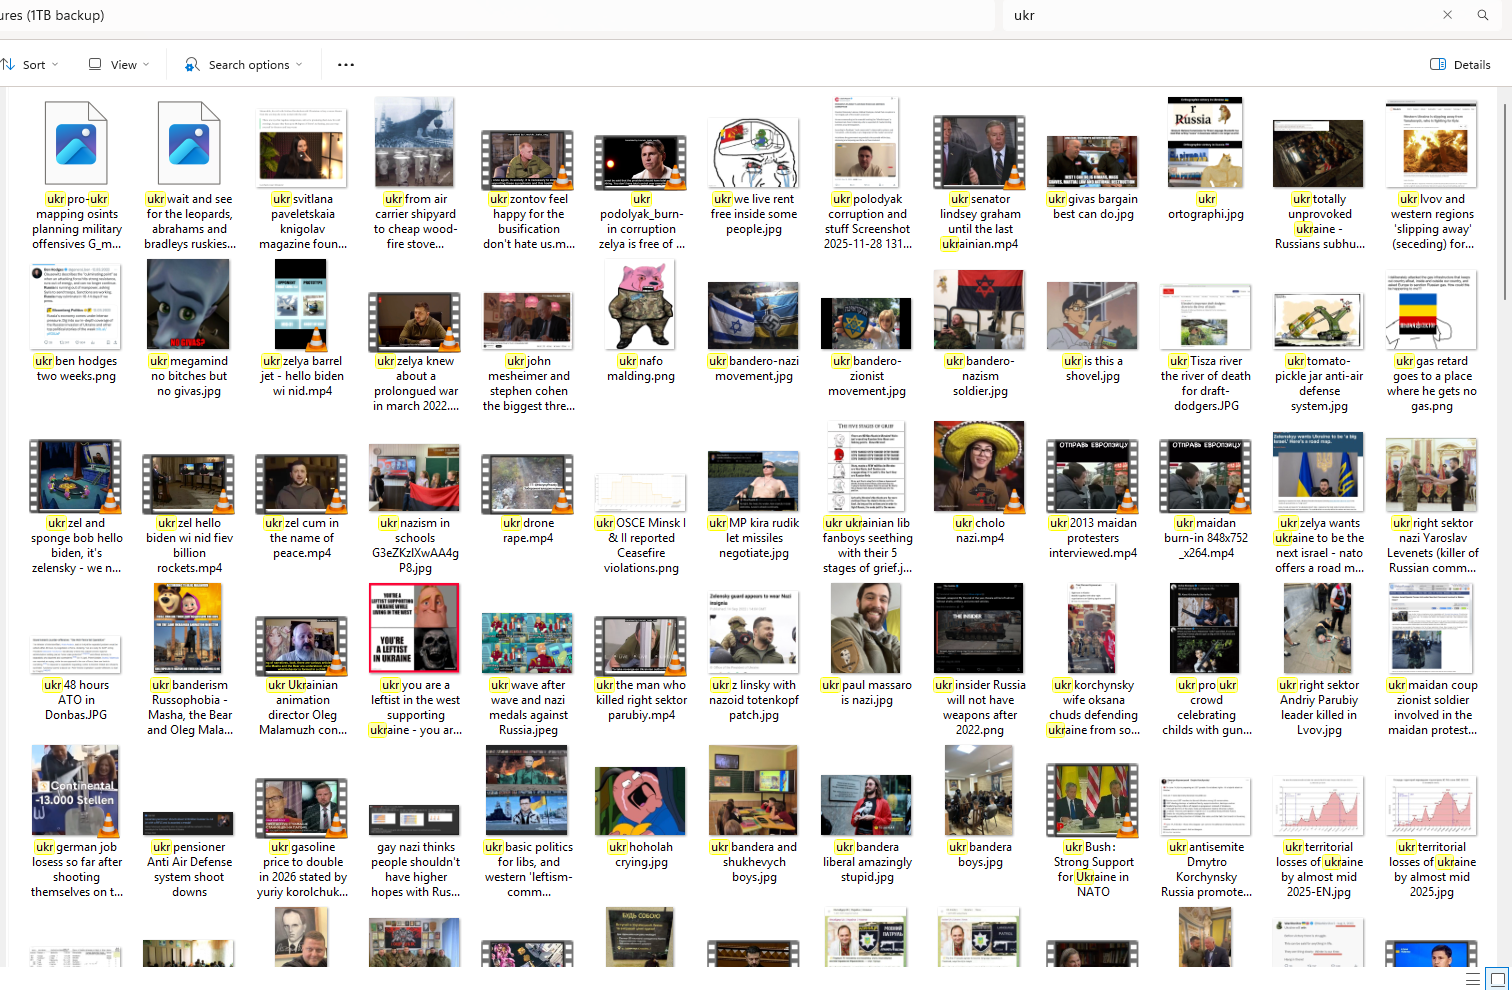This screenshot has height=990, width=1512.
Task: Click the vertical scrollbar on the right
Action: tap(1505, 200)
